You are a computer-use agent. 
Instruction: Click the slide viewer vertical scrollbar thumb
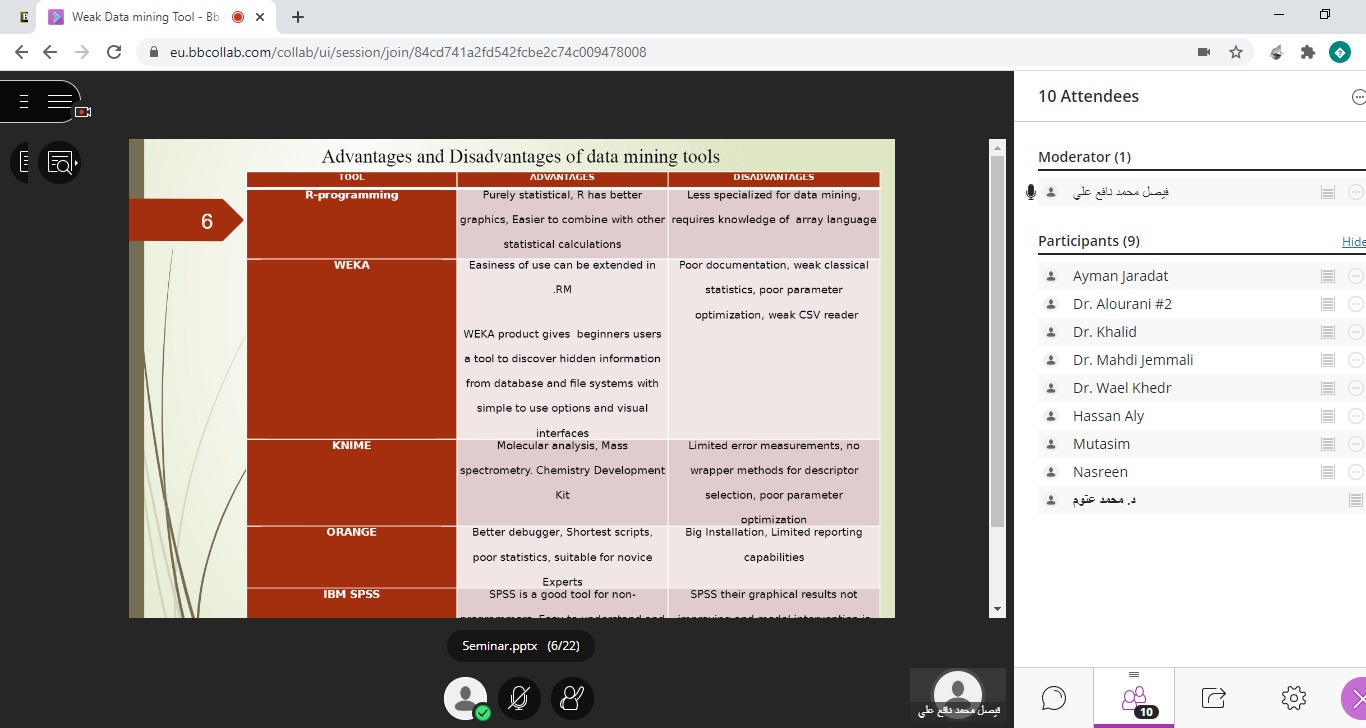tap(997, 342)
